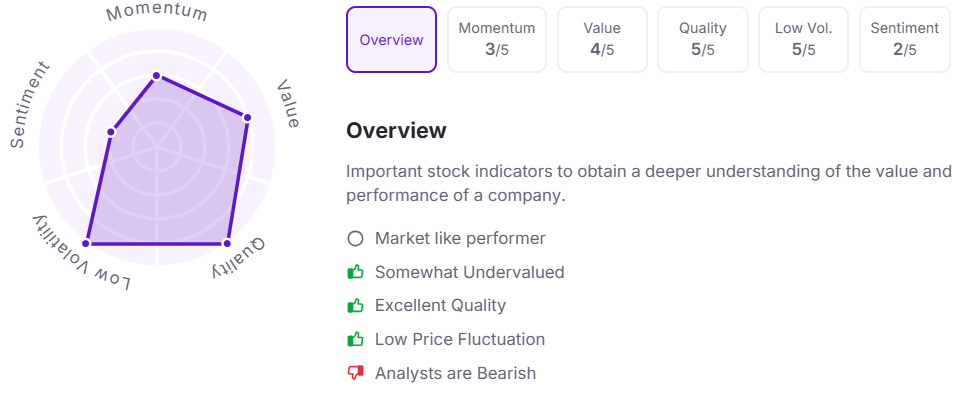Screen dimensions: 963x395
Task: Select the Low Vol. 5/5 tab
Action: tap(803, 40)
